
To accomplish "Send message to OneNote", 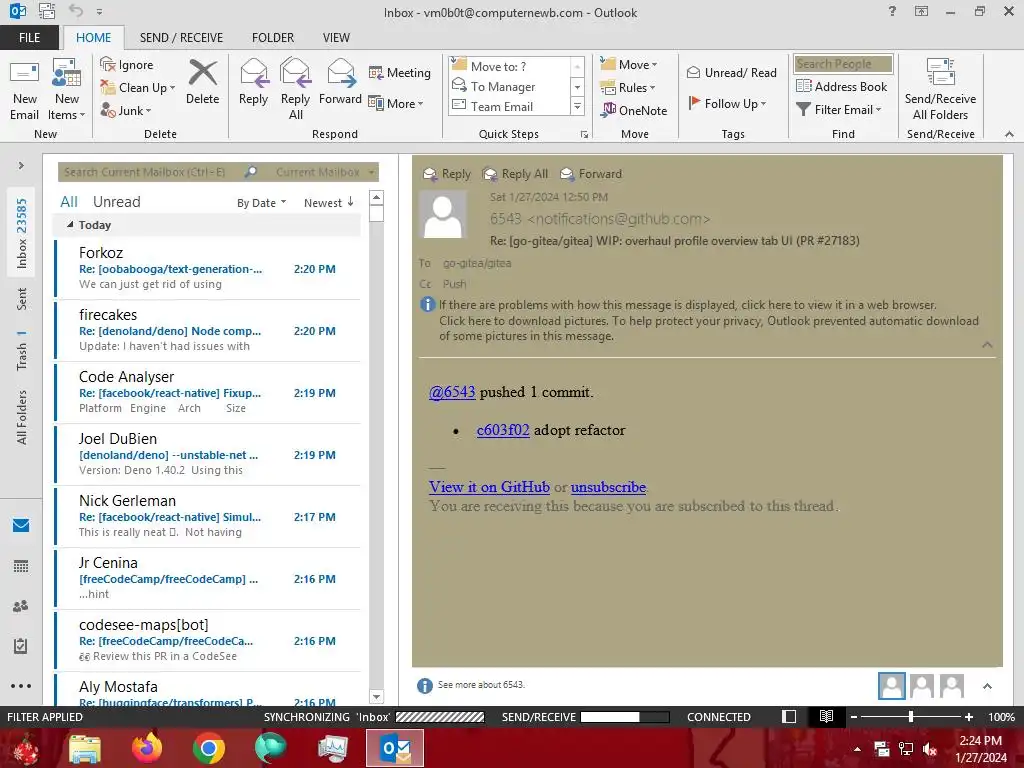I will 634,110.
